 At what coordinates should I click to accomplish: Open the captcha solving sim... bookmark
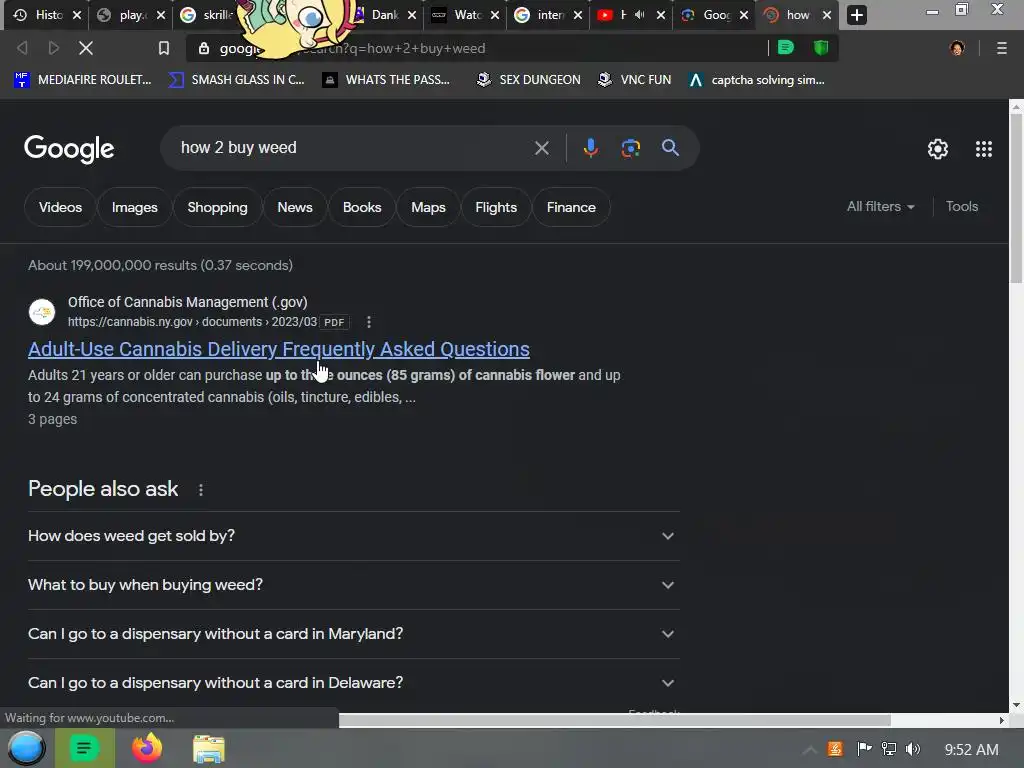tap(756, 80)
